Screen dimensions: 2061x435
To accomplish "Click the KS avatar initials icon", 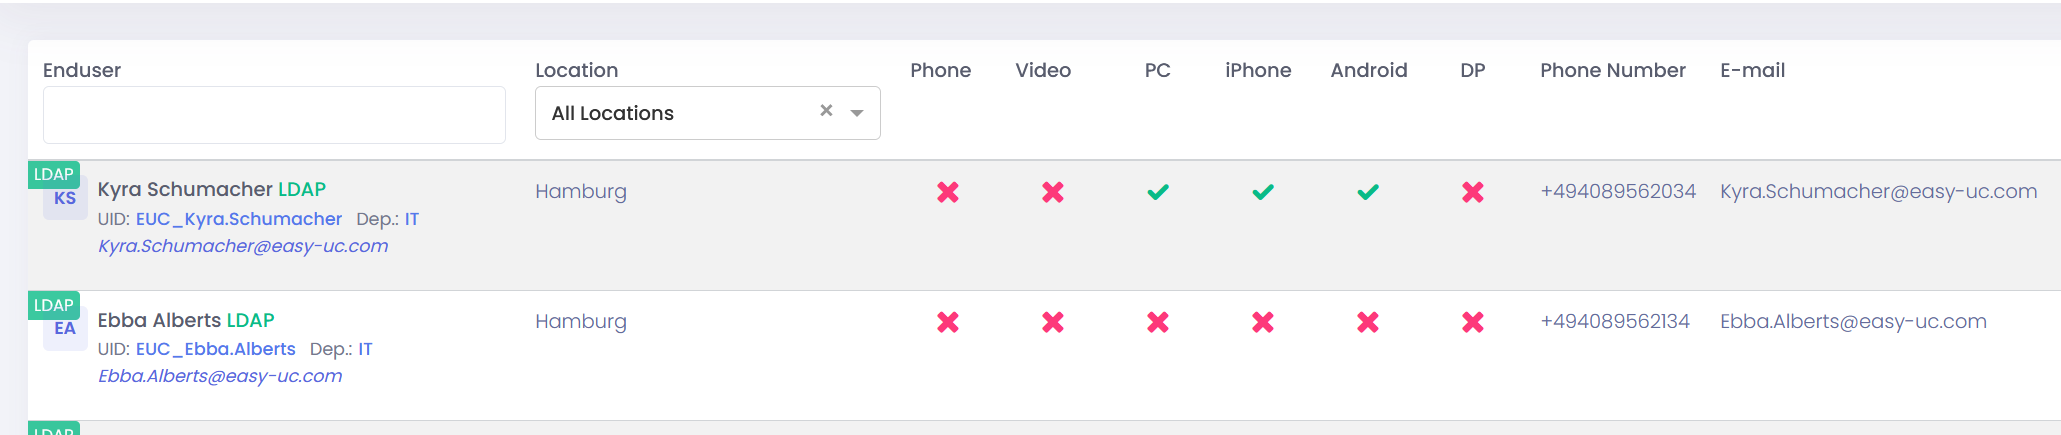I will [x=65, y=199].
